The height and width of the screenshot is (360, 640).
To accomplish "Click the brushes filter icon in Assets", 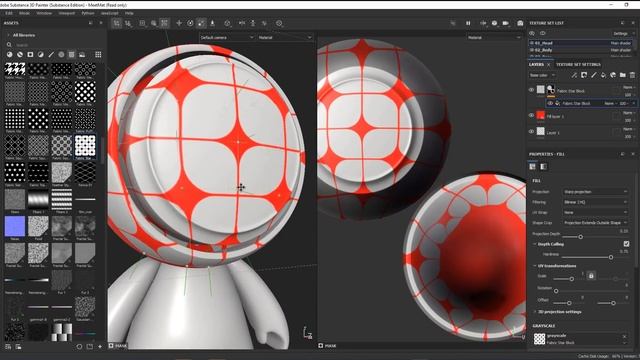I will (51, 54).
